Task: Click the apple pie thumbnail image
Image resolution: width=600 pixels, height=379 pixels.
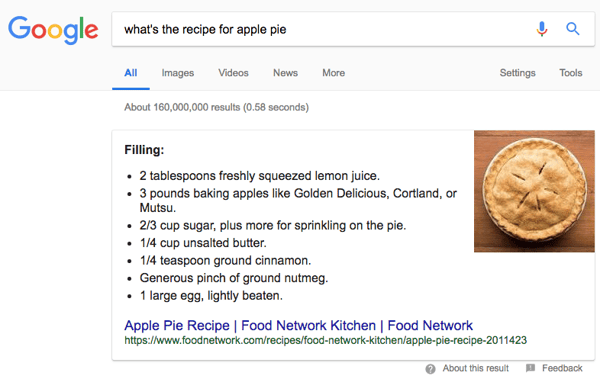Action: pyautogui.click(x=534, y=191)
